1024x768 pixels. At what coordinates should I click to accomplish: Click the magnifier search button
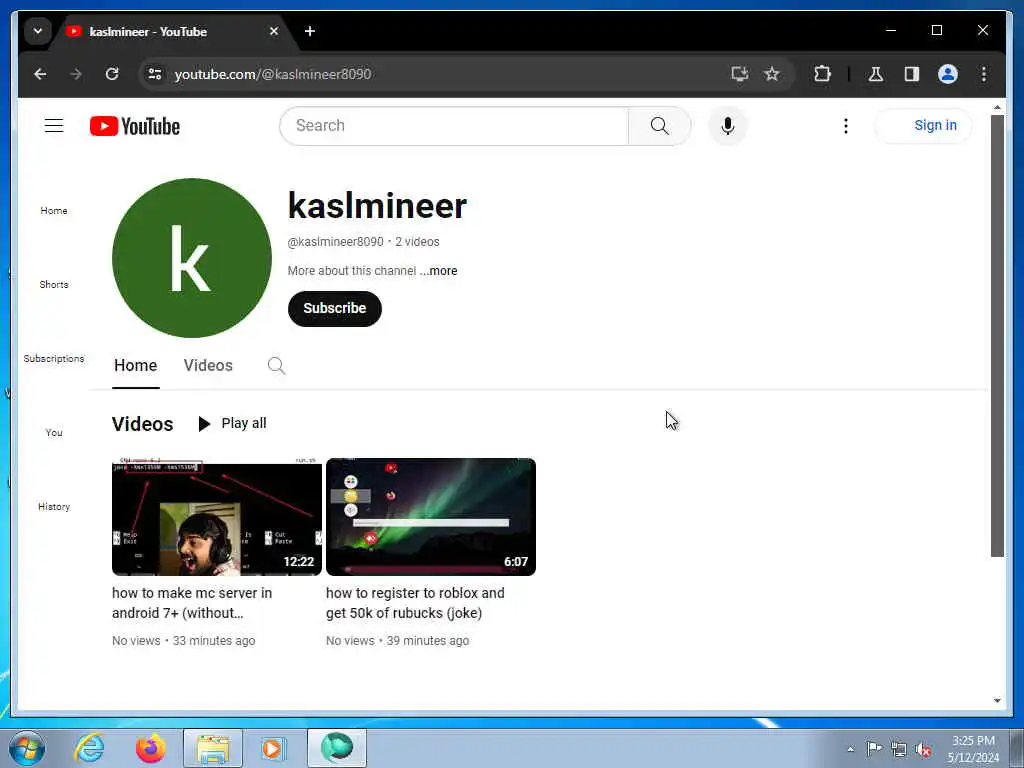660,125
